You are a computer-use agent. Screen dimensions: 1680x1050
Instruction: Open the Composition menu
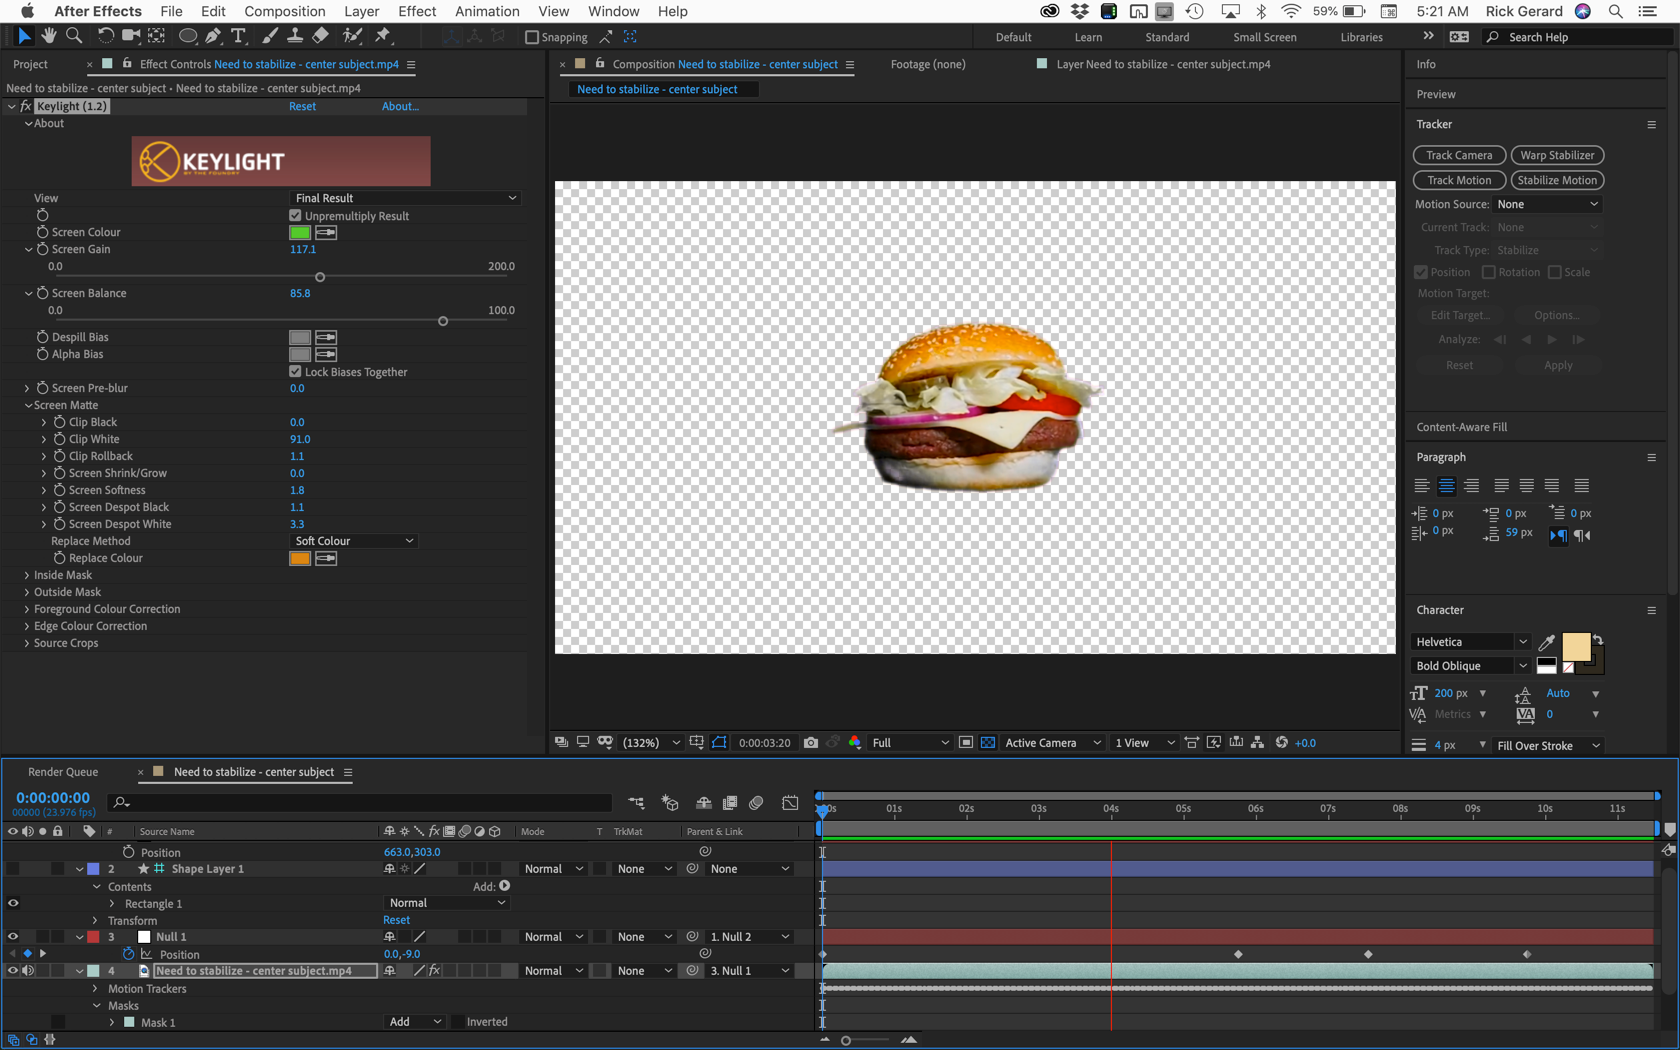[284, 11]
